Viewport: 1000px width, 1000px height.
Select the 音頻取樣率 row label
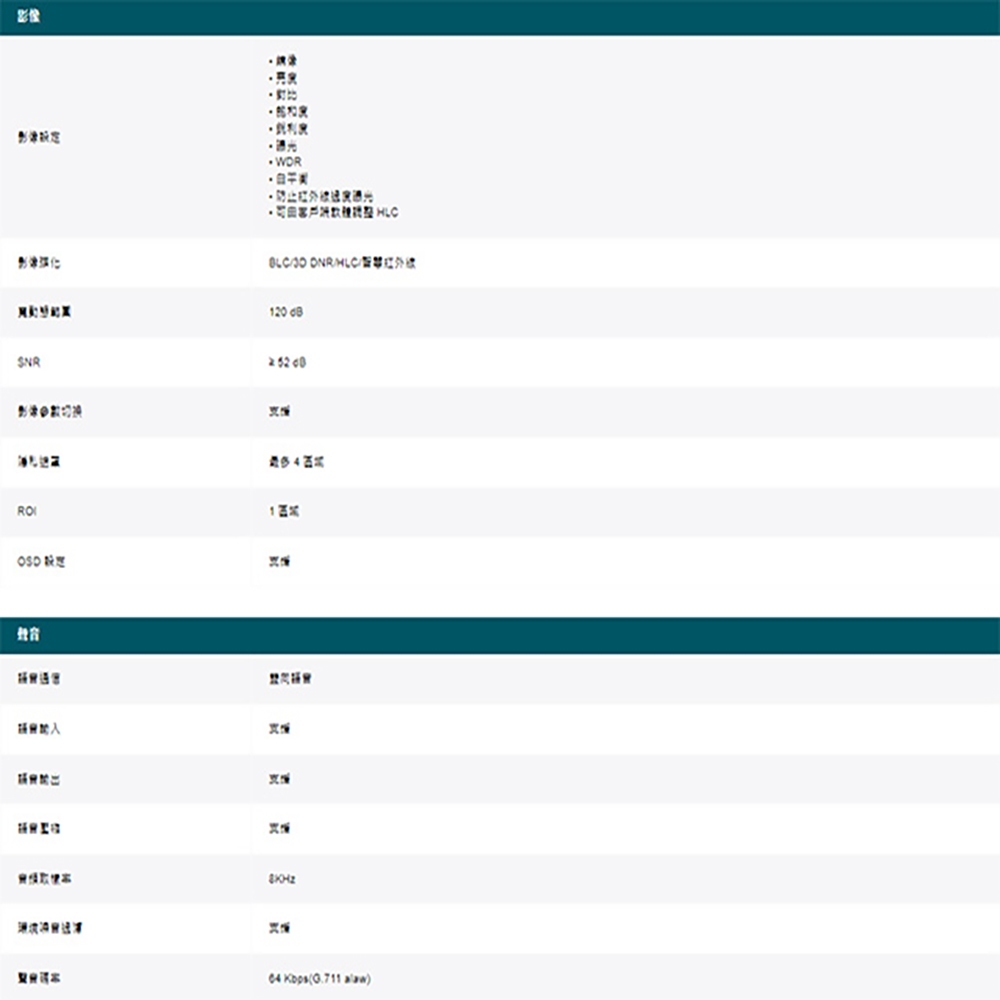pyautogui.click(x=44, y=879)
